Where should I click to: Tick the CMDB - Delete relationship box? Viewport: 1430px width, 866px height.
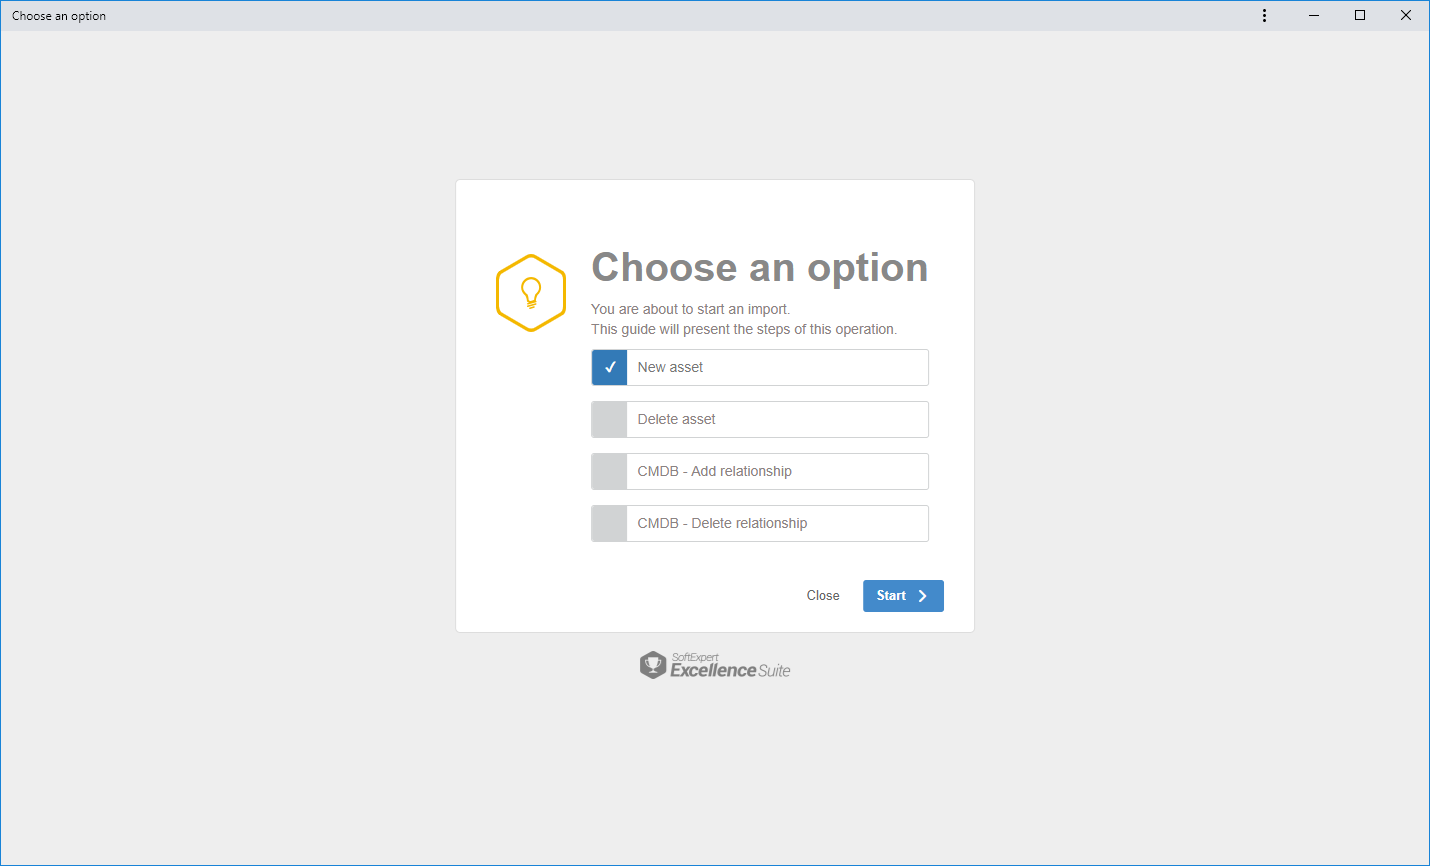pos(609,523)
